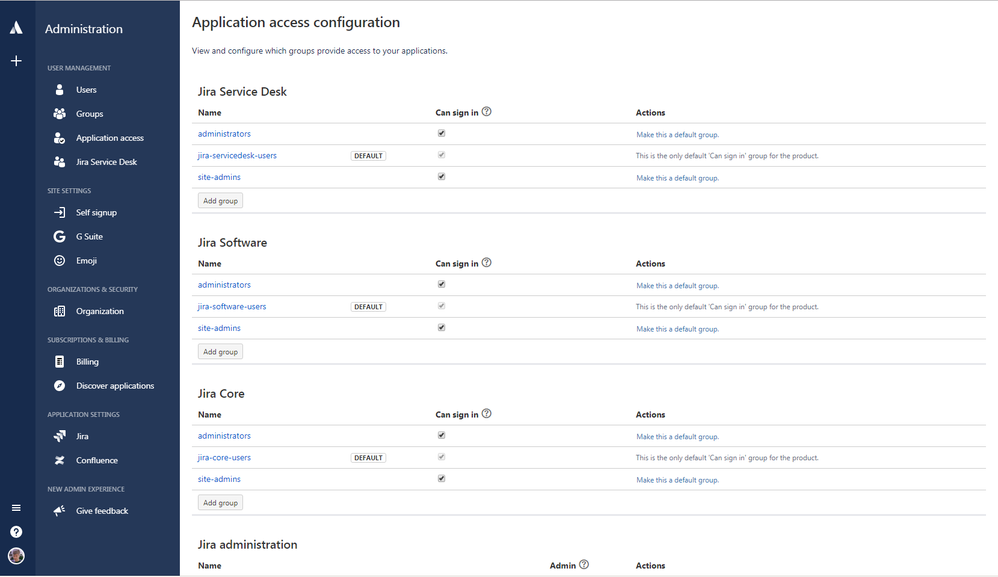Screen dimensions: 998x577
Task: Open the Self signup settings
Action: (96, 212)
